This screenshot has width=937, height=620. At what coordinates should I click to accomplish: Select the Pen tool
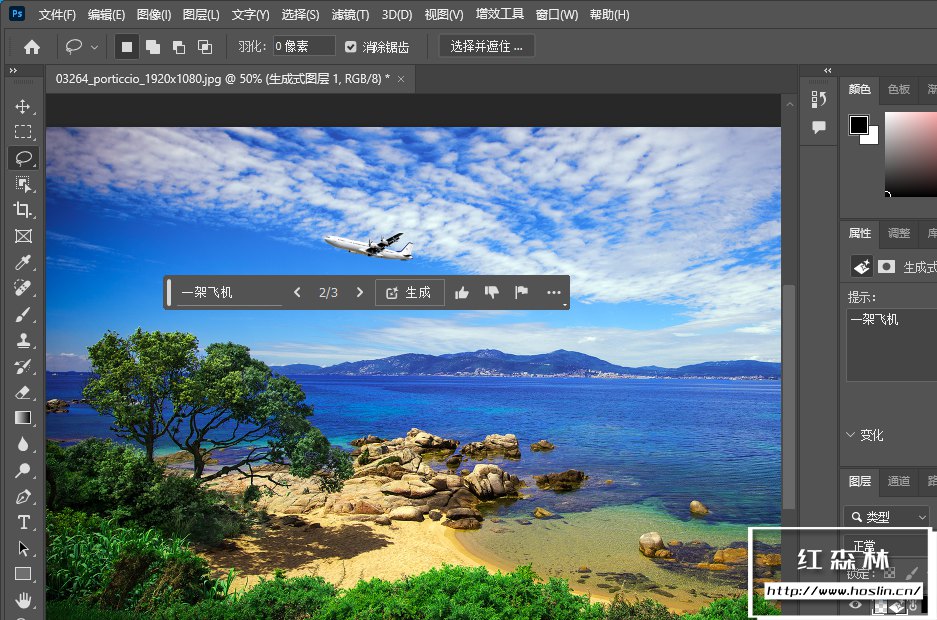pyautogui.click(x=23, y=496)
